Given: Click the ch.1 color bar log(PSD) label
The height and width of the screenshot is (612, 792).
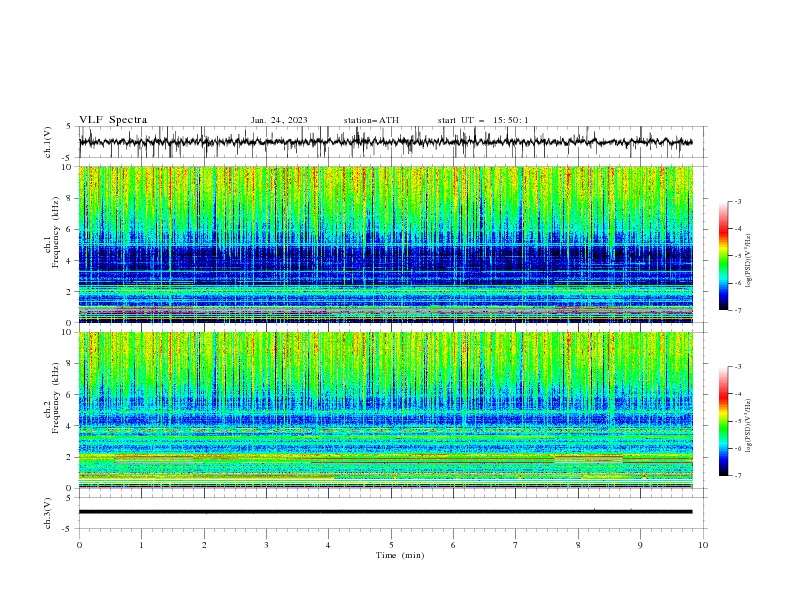Looking at the screenshot, I should click(x=749, y=261).
